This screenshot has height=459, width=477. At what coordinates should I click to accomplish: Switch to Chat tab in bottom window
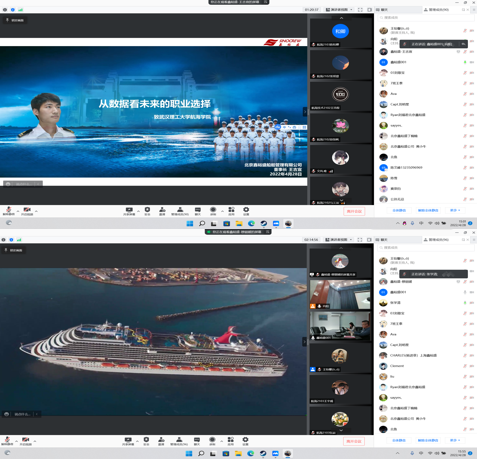coord(382,240)
